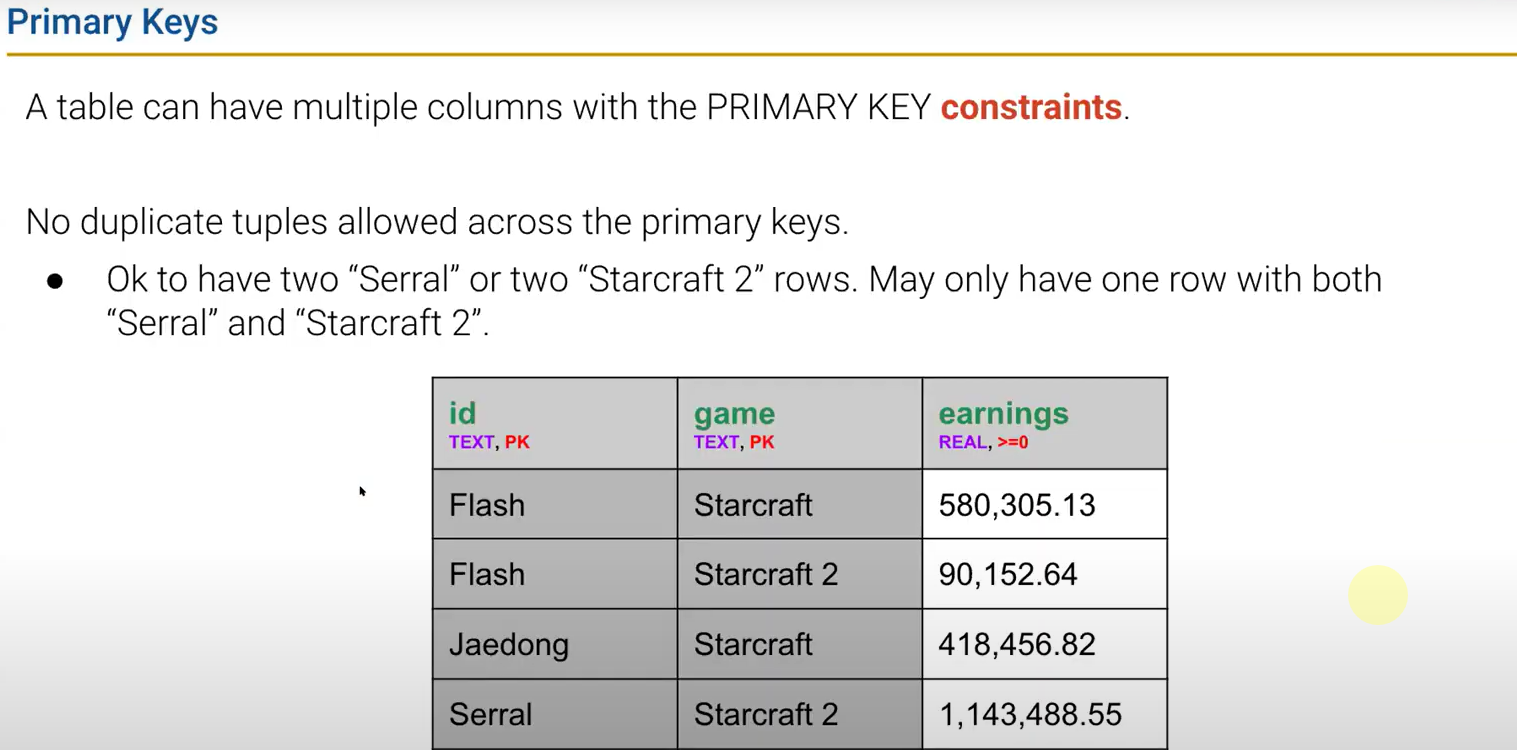The image size is (1517, 750).
Task: Click the red "constraints" word
Action: [x=1031, y=107]
